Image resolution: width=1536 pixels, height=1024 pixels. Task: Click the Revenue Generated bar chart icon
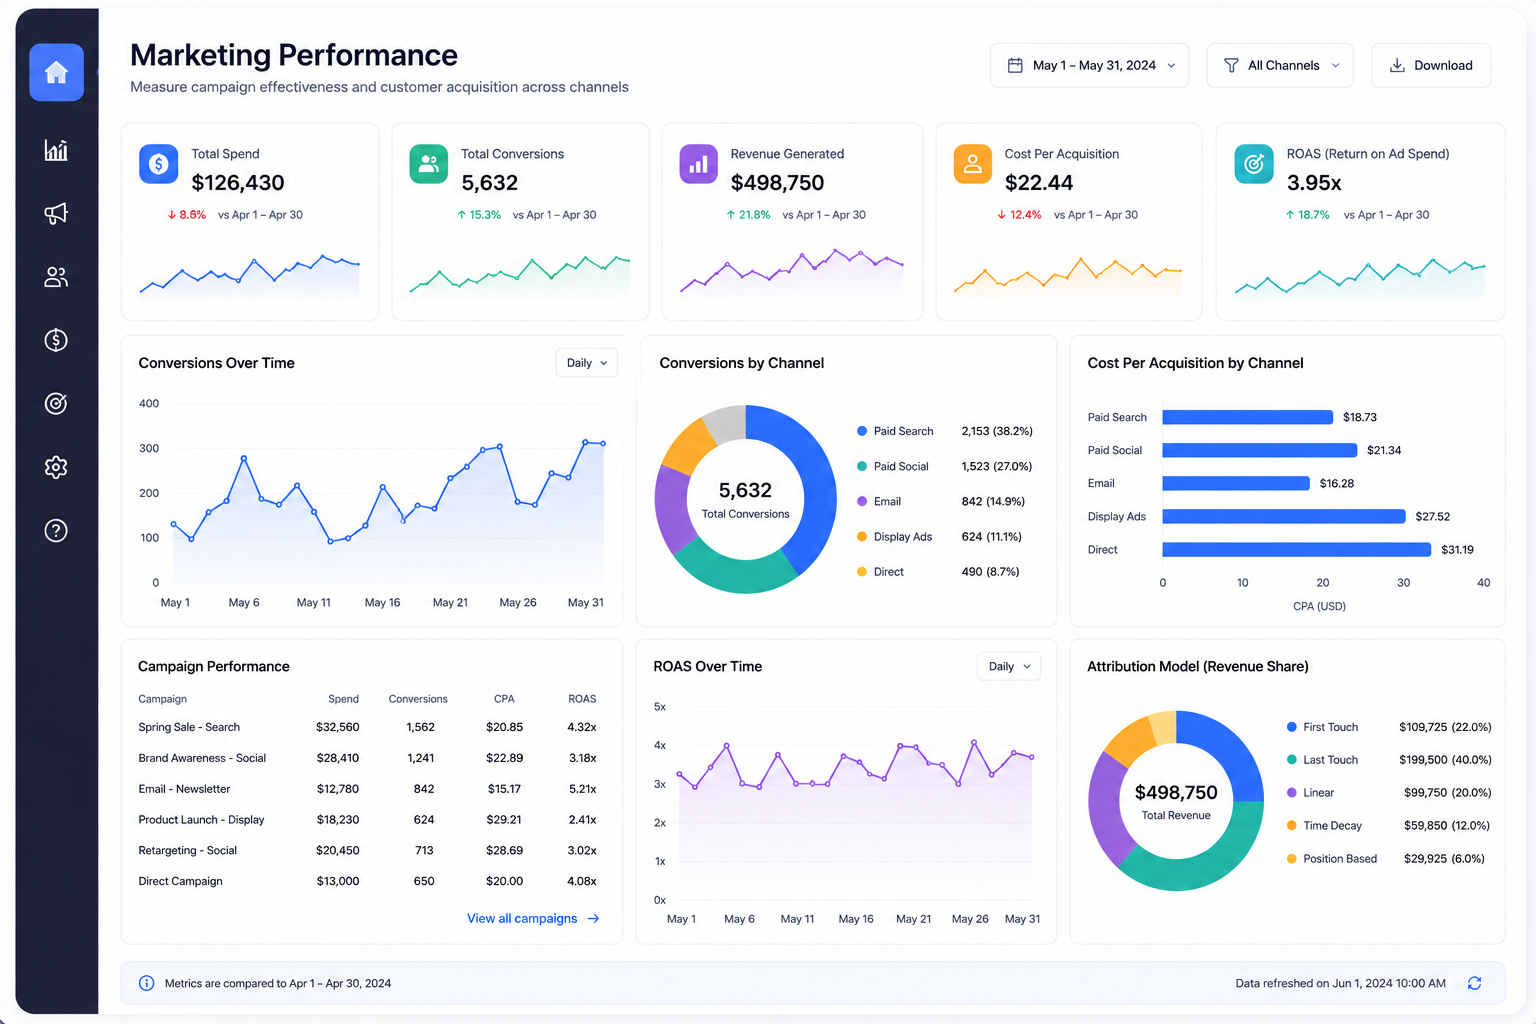[x=699, y=164]
